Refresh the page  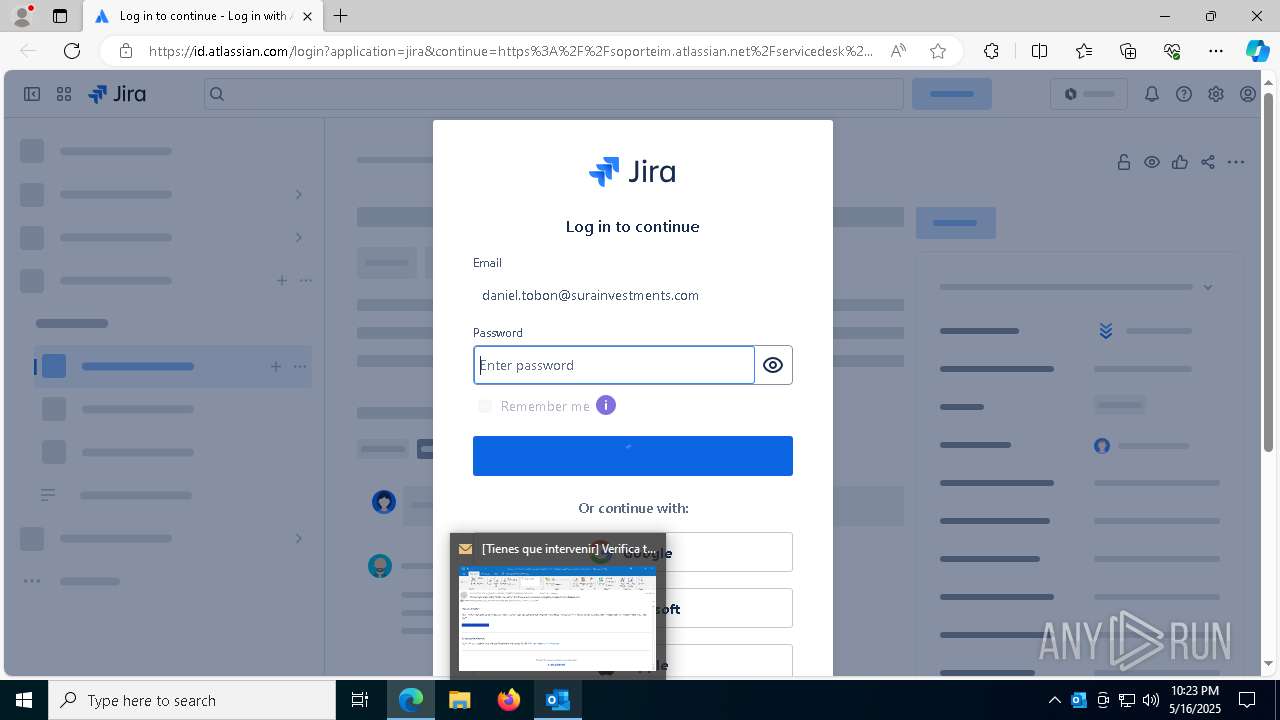(x=72, y=51)
